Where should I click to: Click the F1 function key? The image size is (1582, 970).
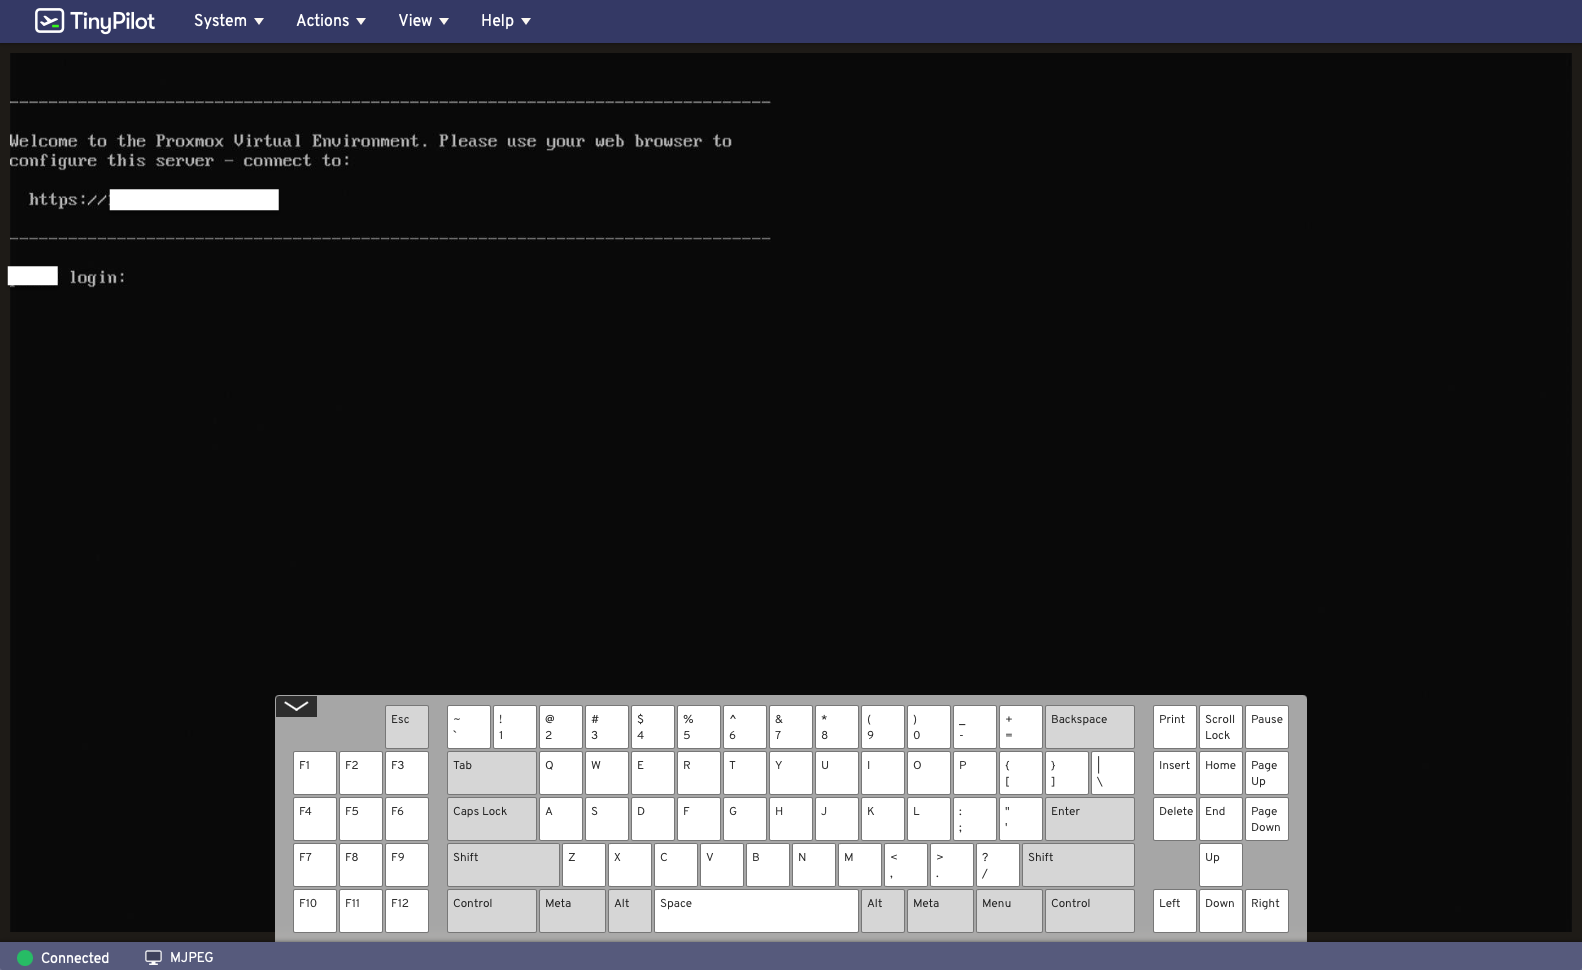tap(315, 773)
